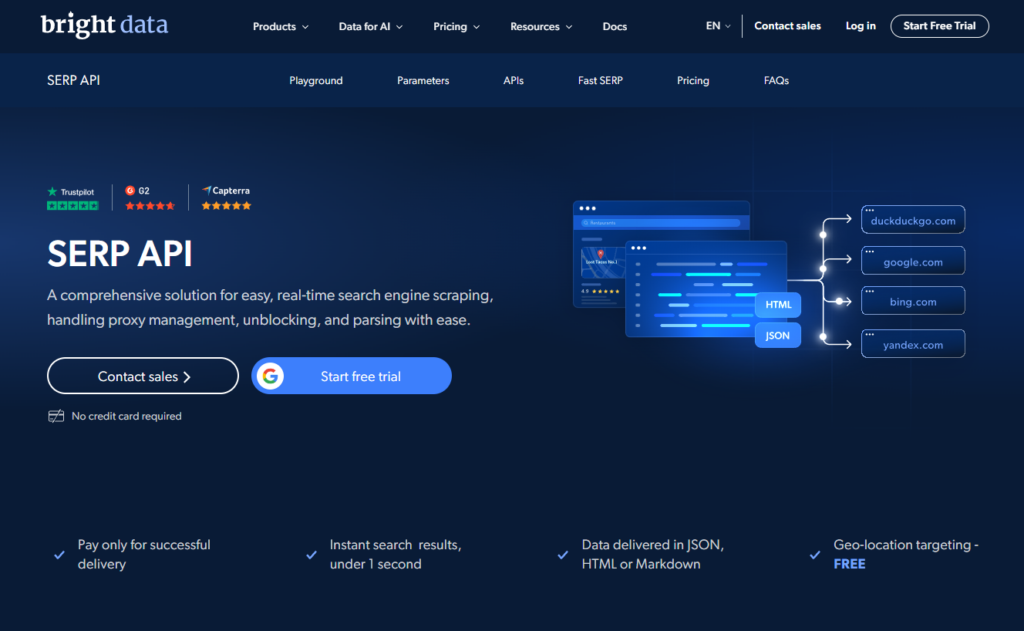Open the Pricing dropdown in top navigation
Image resolution: width=1024 pixels, height=631 pixels.
pos(456,27)
